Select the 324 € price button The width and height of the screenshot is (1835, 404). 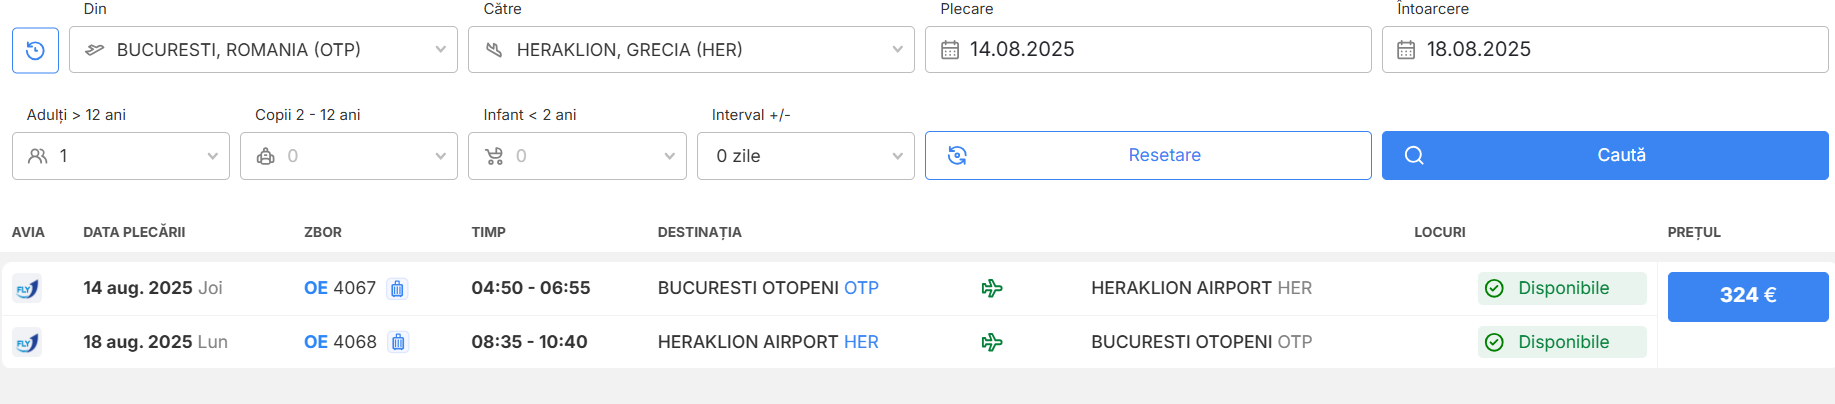1747,296
